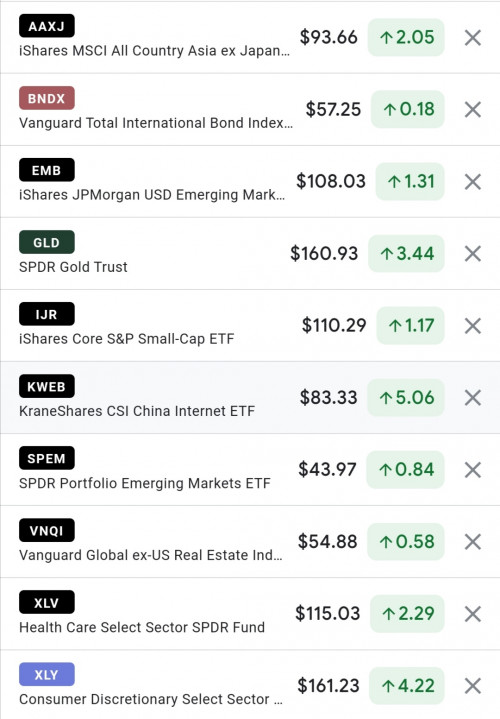This screenshot has height=719, width=500.
Task: Select the green GLD ticker badge
Action: (x=46, y=242)
